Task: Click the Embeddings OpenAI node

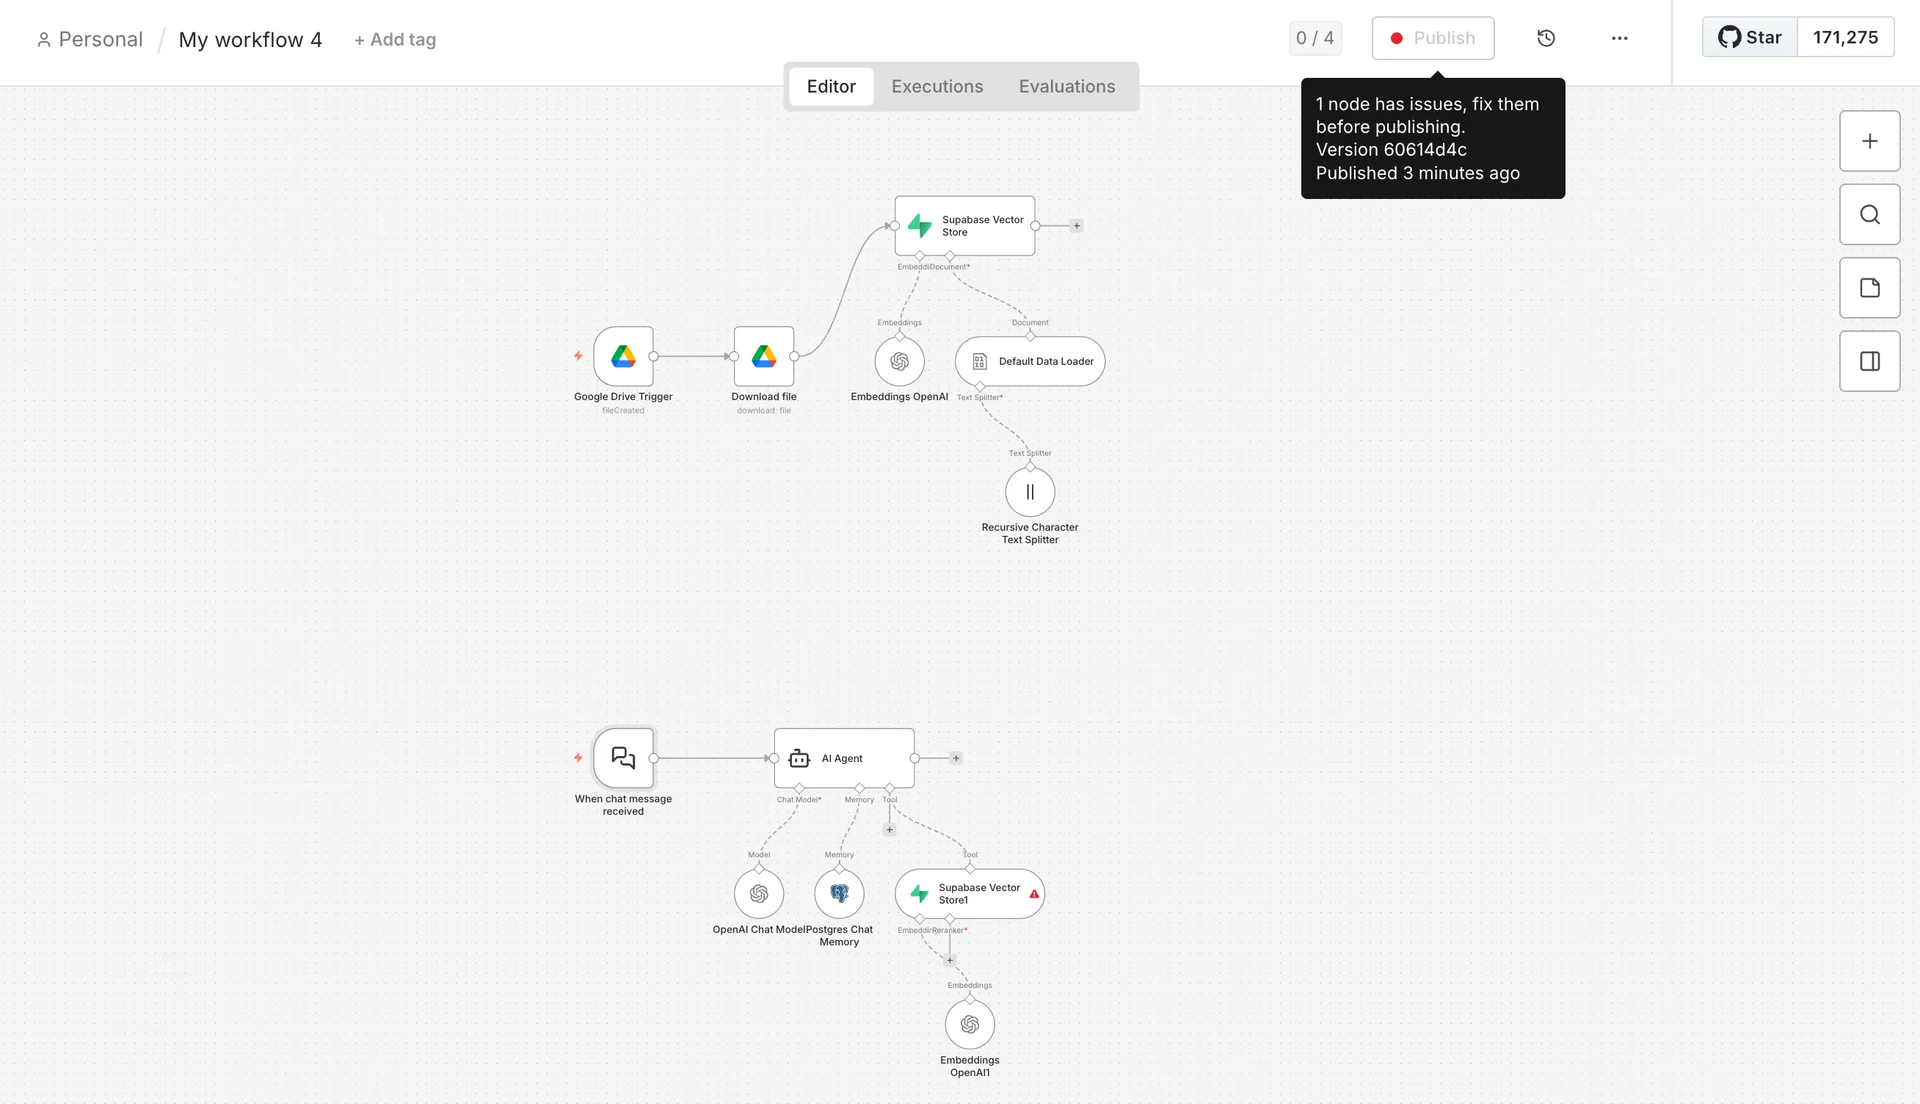Action: pyautogui.click(x=899, y=361)
